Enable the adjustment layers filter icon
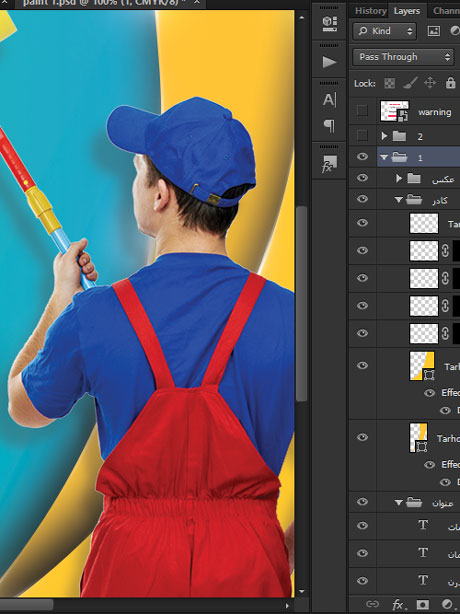The image size is (460, 614). click(x=455, y=31)
